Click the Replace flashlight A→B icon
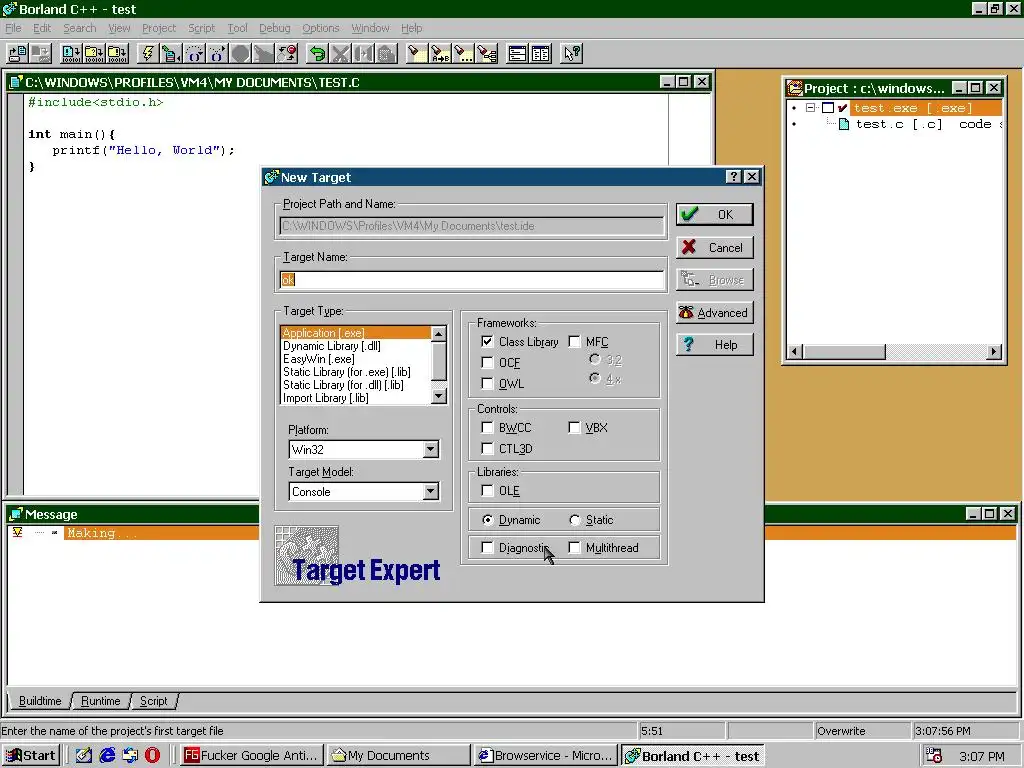Screen dimensions: 1024x768 pos(440,54)
